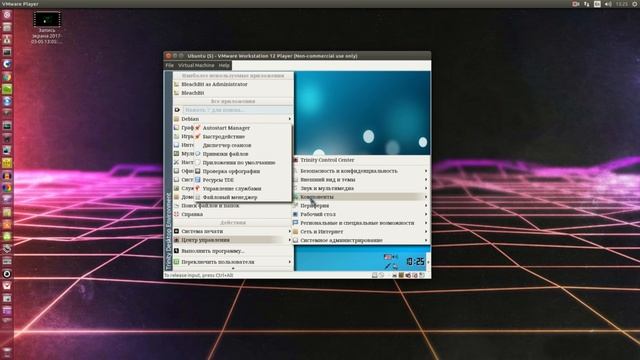
Task: Click the menu search input field
Action: [238, 110]
